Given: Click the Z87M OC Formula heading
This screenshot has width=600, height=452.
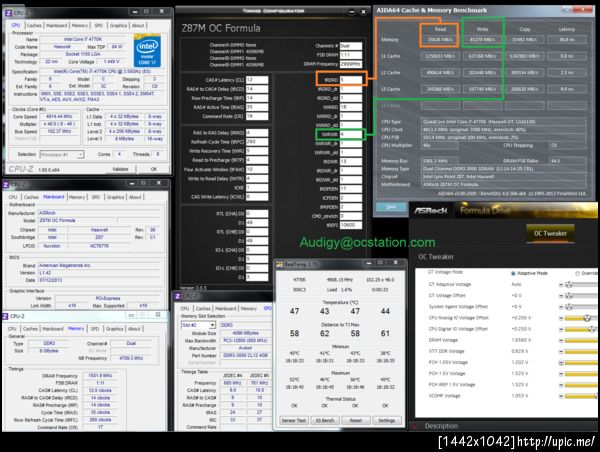Looking at the screenshot, I should (221, 28).
